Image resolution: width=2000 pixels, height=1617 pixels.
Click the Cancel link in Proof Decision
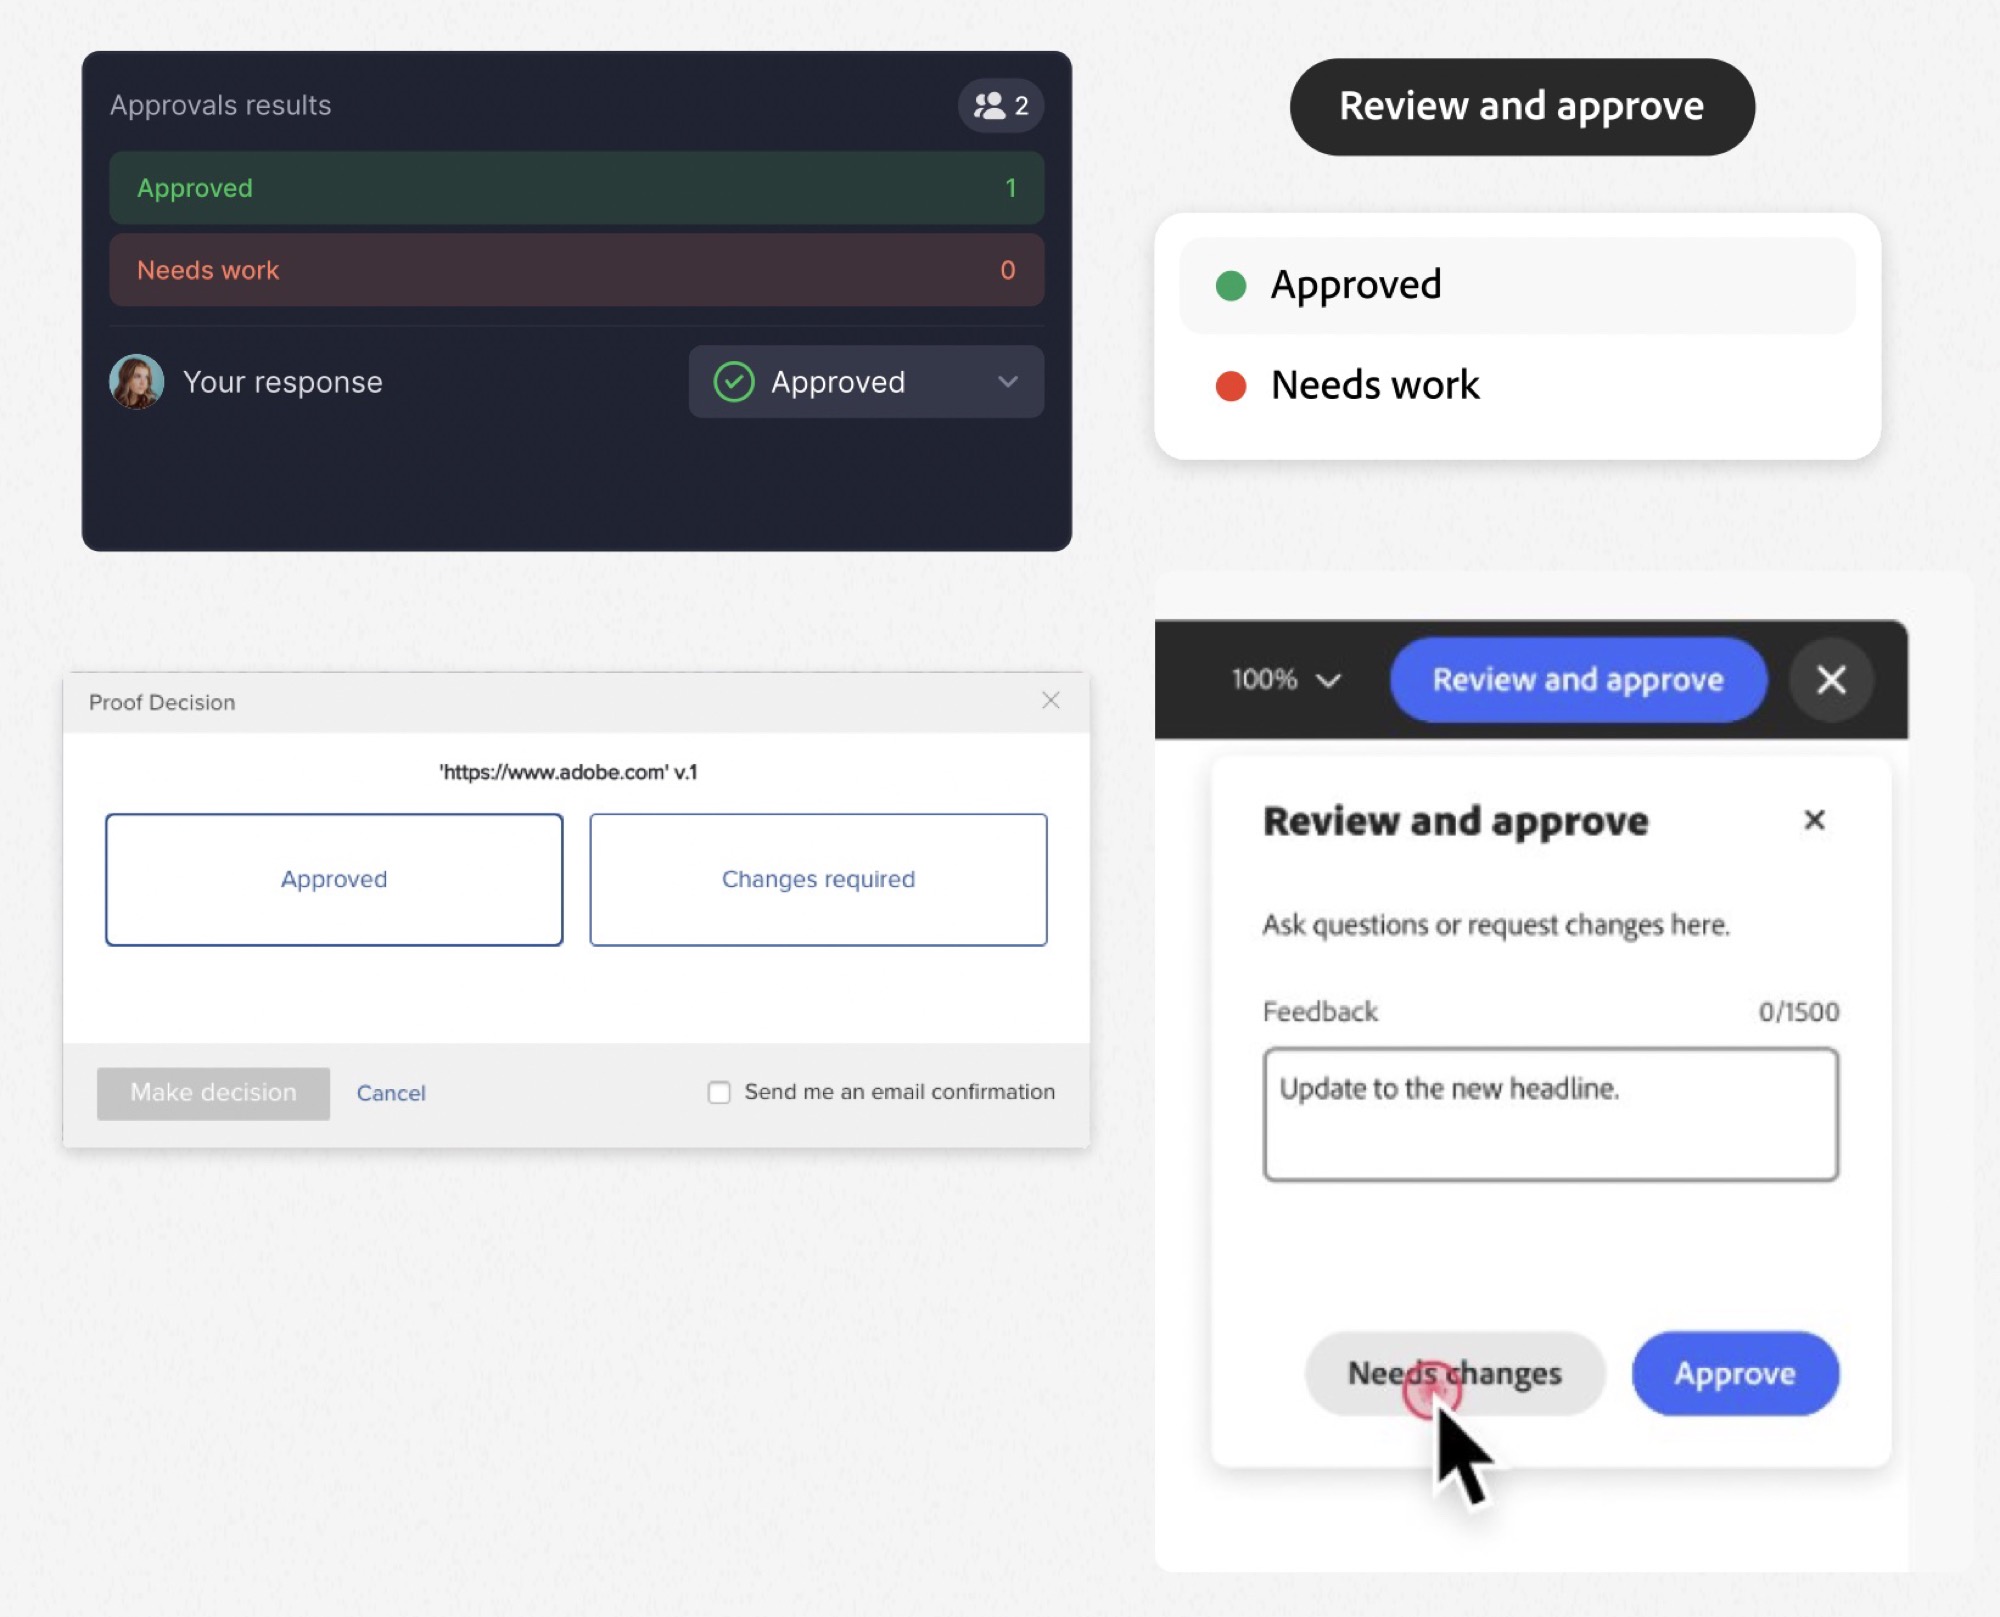[x=391, y=1093]
